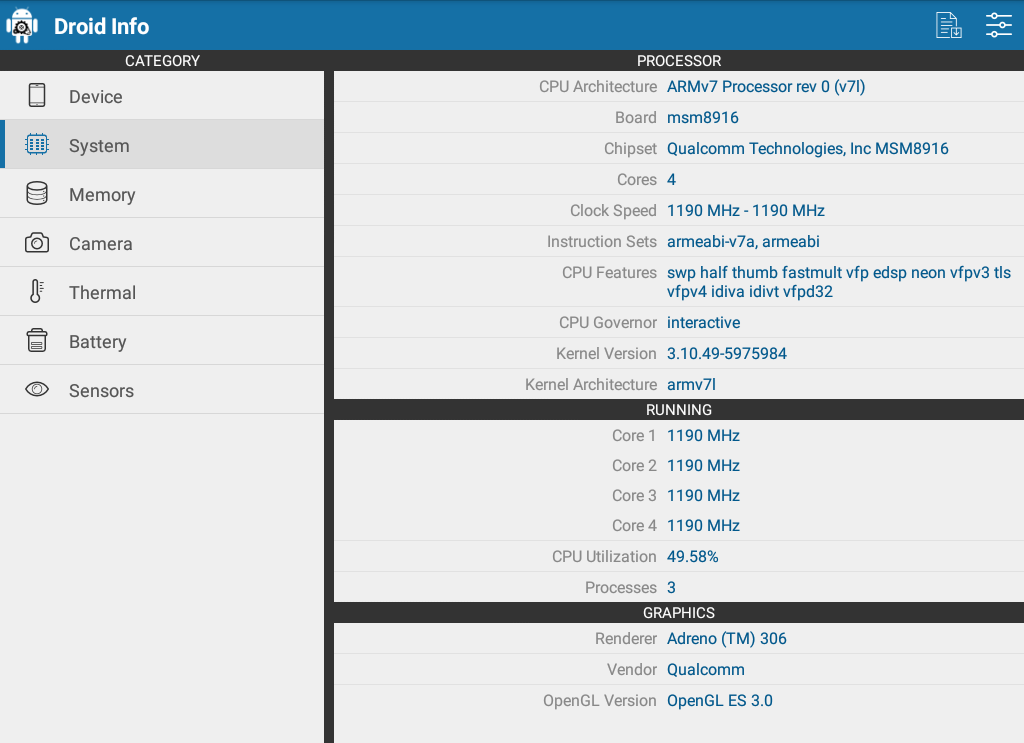This screenshot has width=1024, height=743.
Task: Tap the Adreno (TM) 306 renderer row
Action: [726, 639]
